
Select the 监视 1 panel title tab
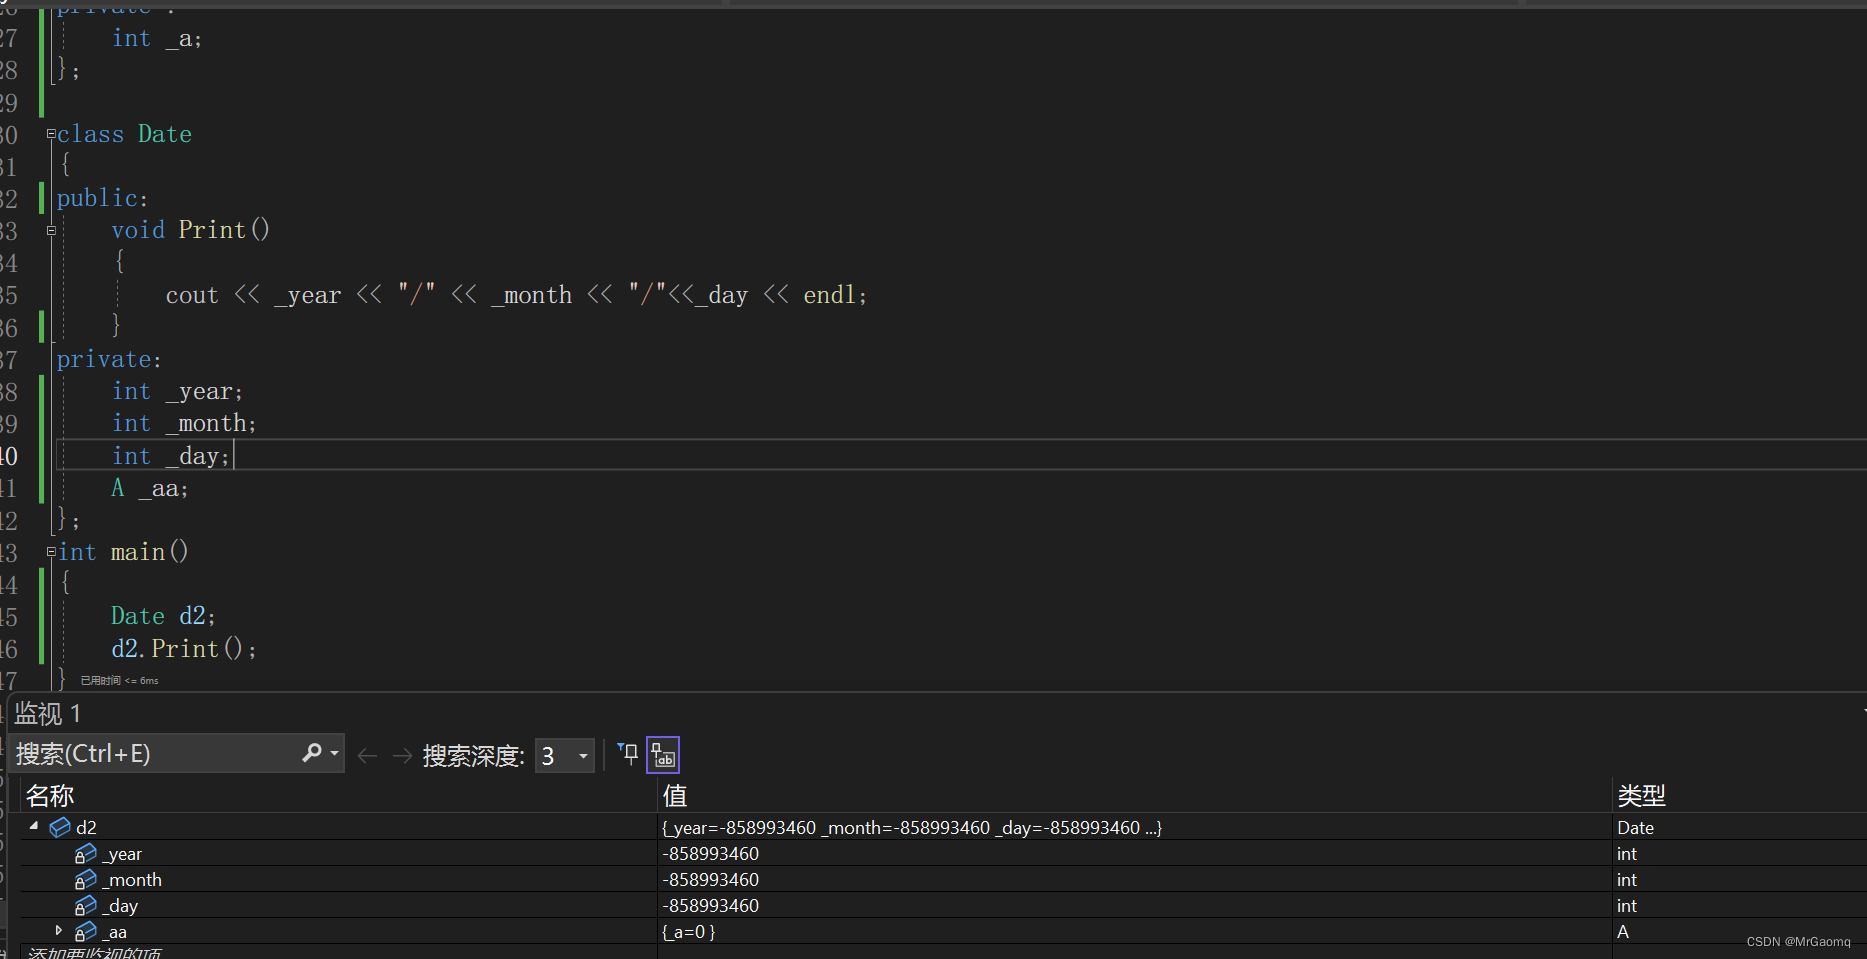coord(47,714)
